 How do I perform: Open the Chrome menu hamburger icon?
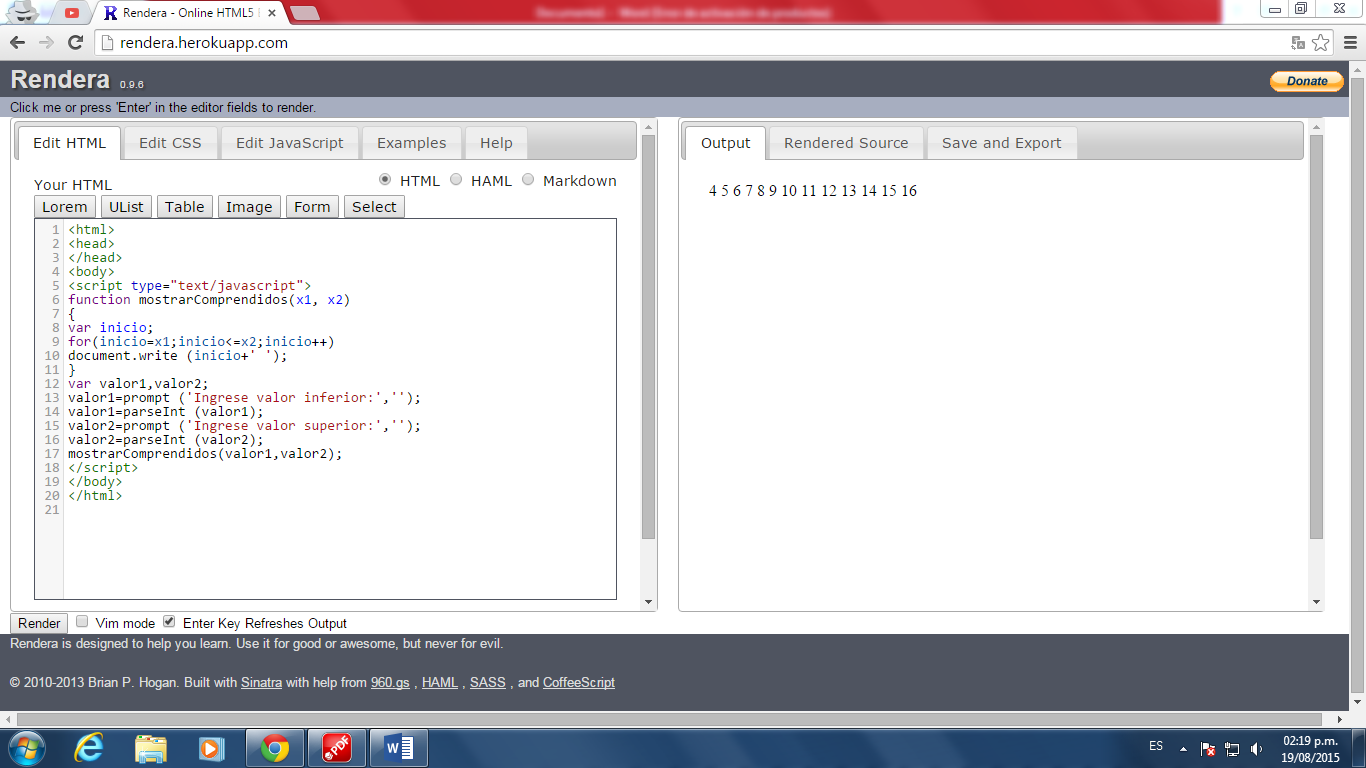click(x=1349, y=42)
